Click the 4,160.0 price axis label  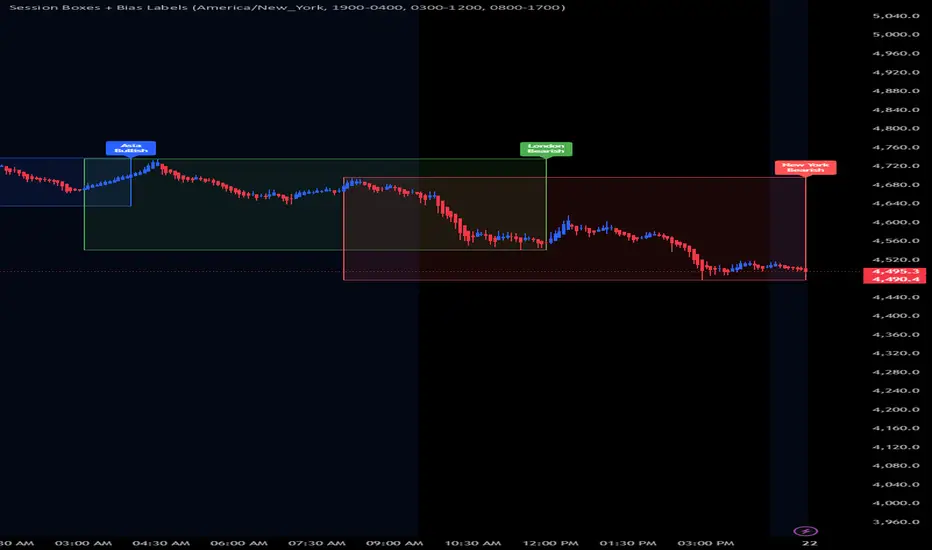point(896,428)
